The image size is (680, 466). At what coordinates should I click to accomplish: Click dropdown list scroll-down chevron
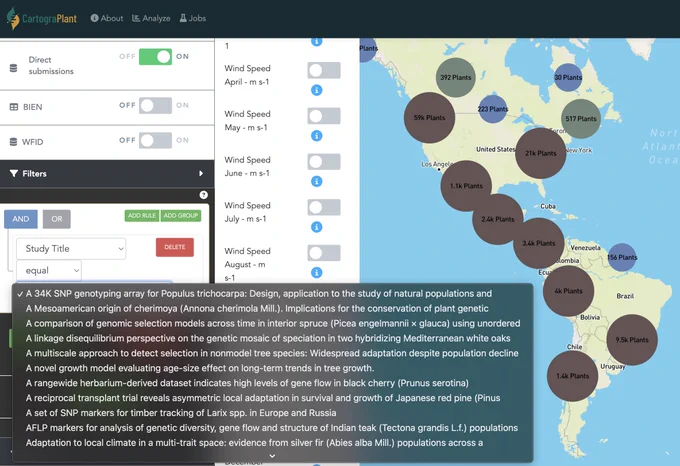[272, 456]
